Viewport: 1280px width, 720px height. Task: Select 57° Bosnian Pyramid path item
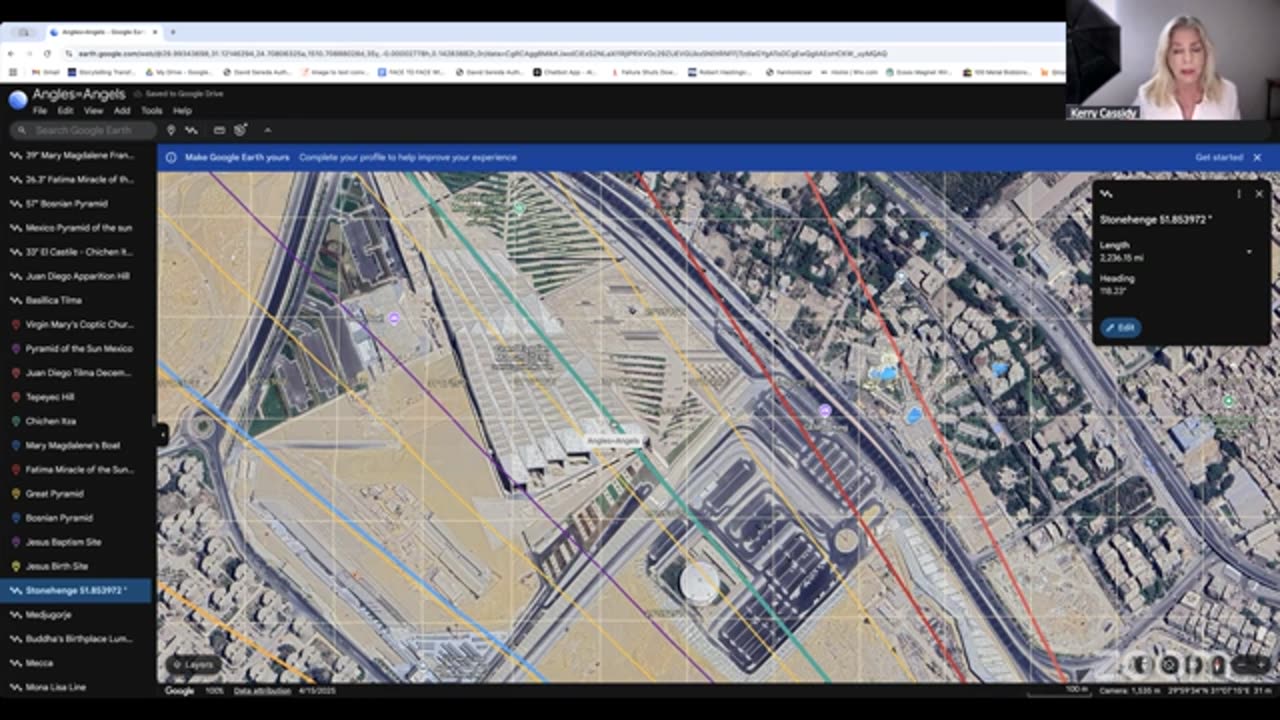76,203
